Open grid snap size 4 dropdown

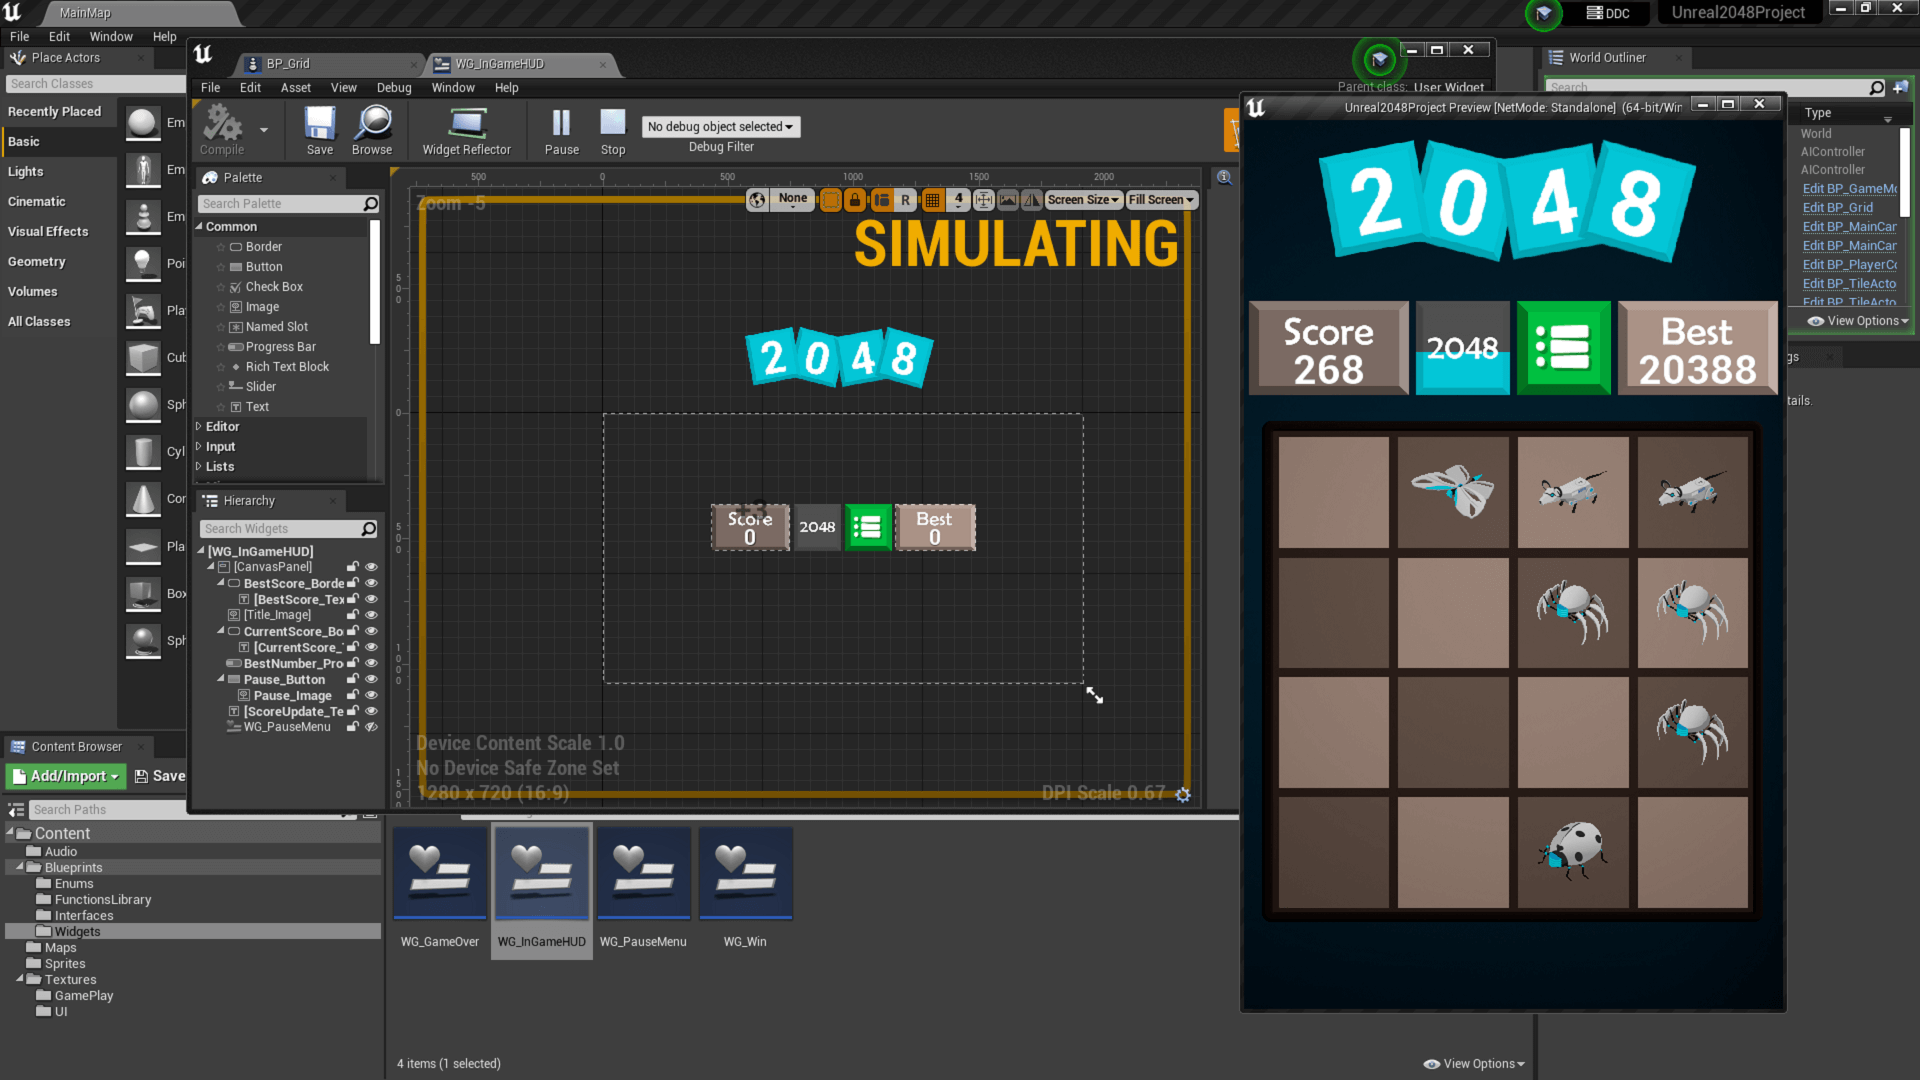[958, 200]
